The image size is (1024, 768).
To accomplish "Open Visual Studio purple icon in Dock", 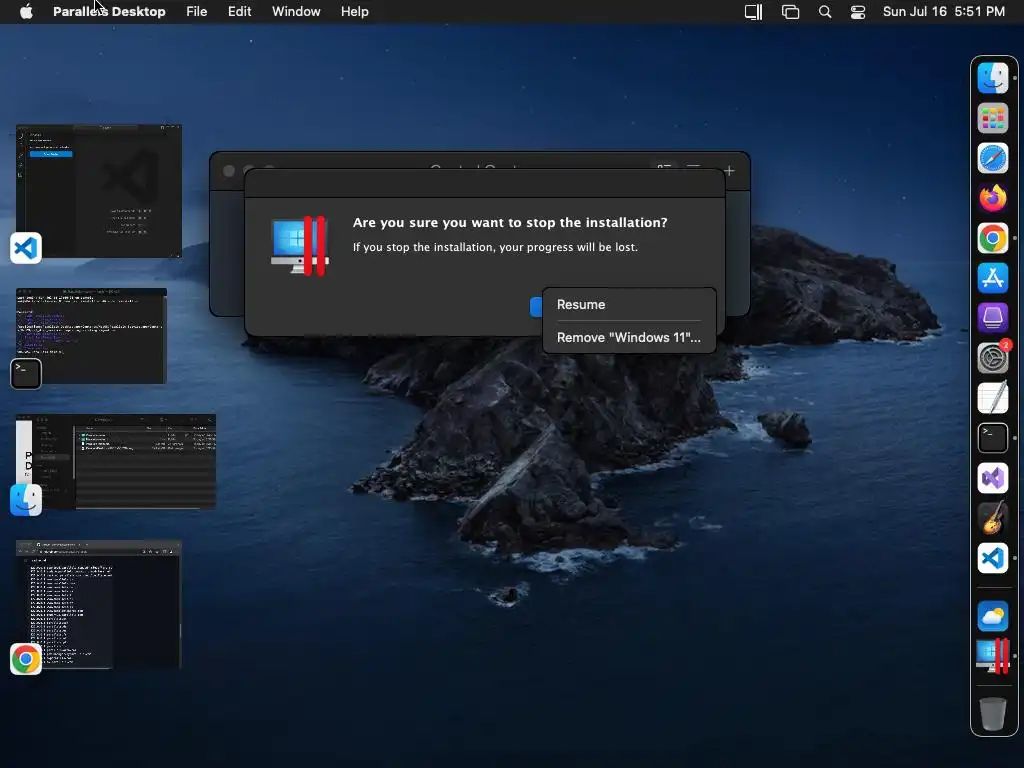I will coord(993,478).
